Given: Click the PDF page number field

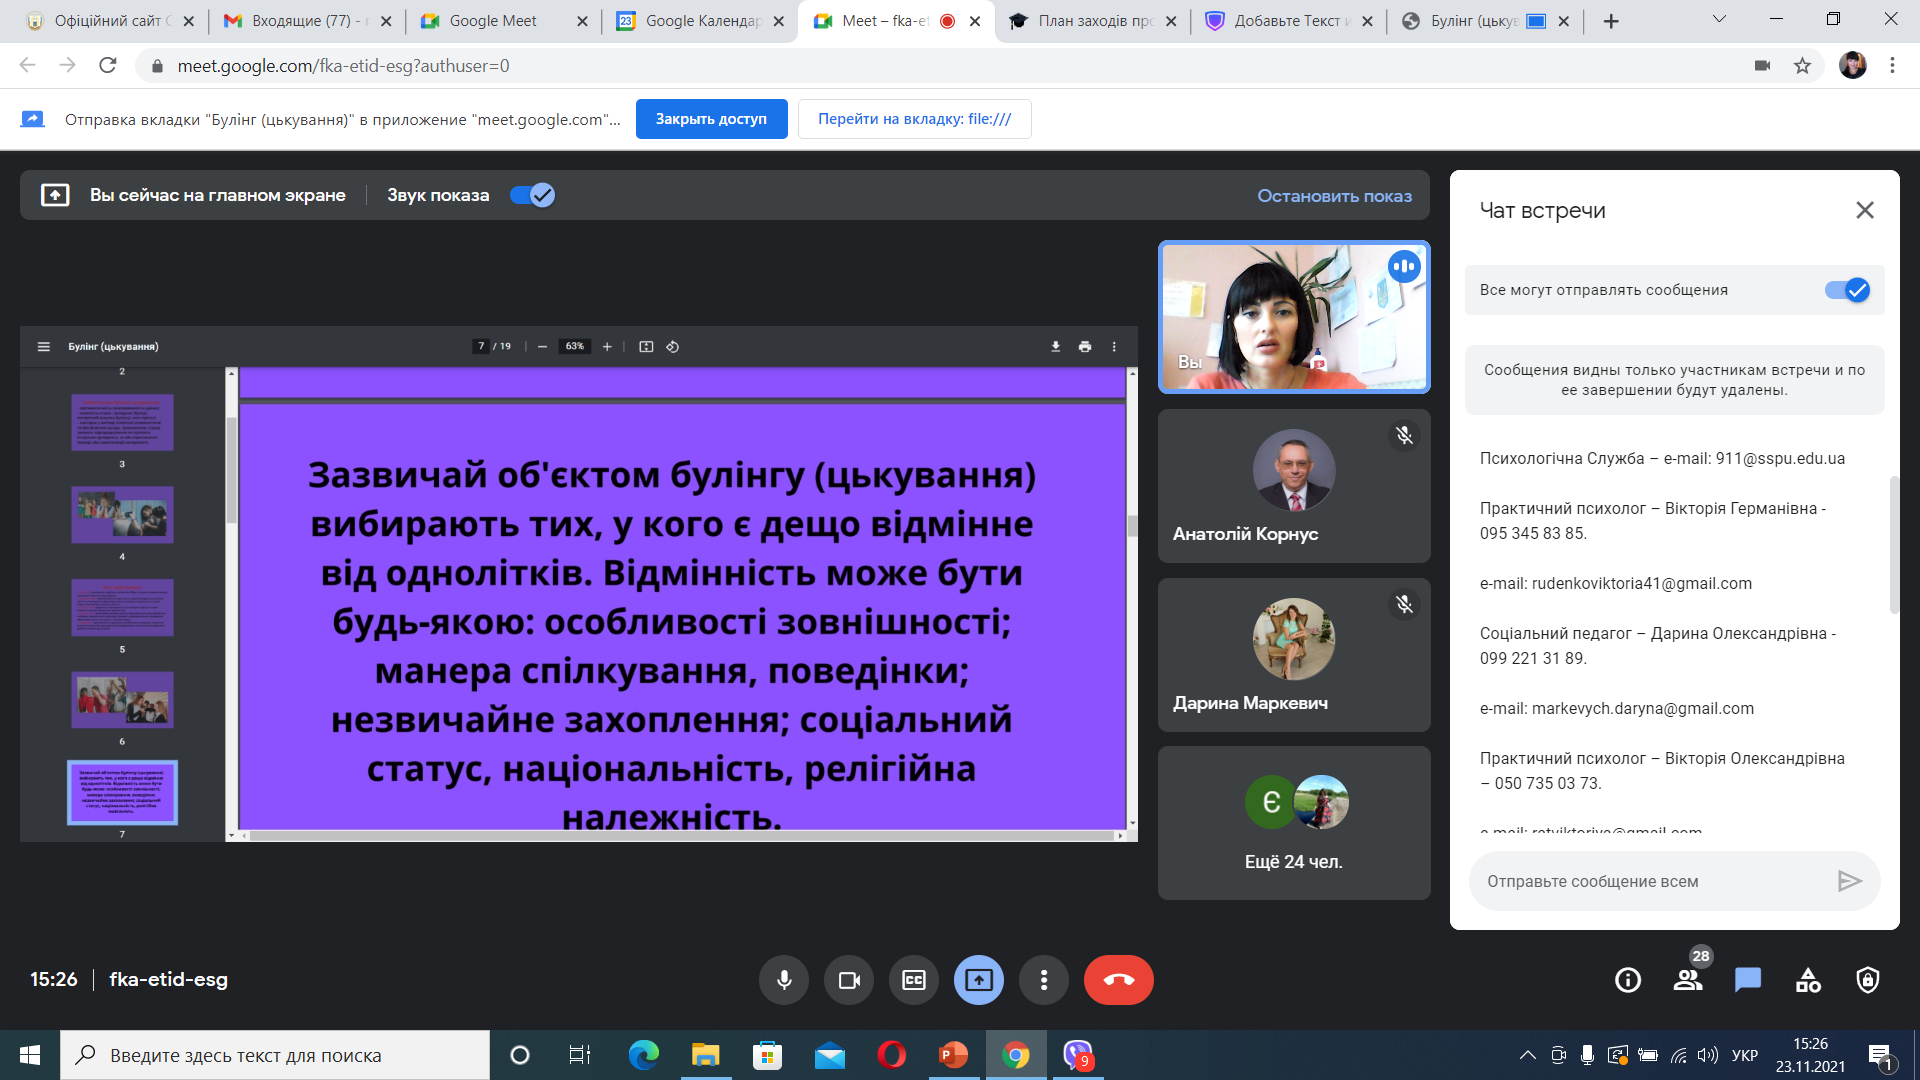Looking at the screenshot, I should (481, 347).
